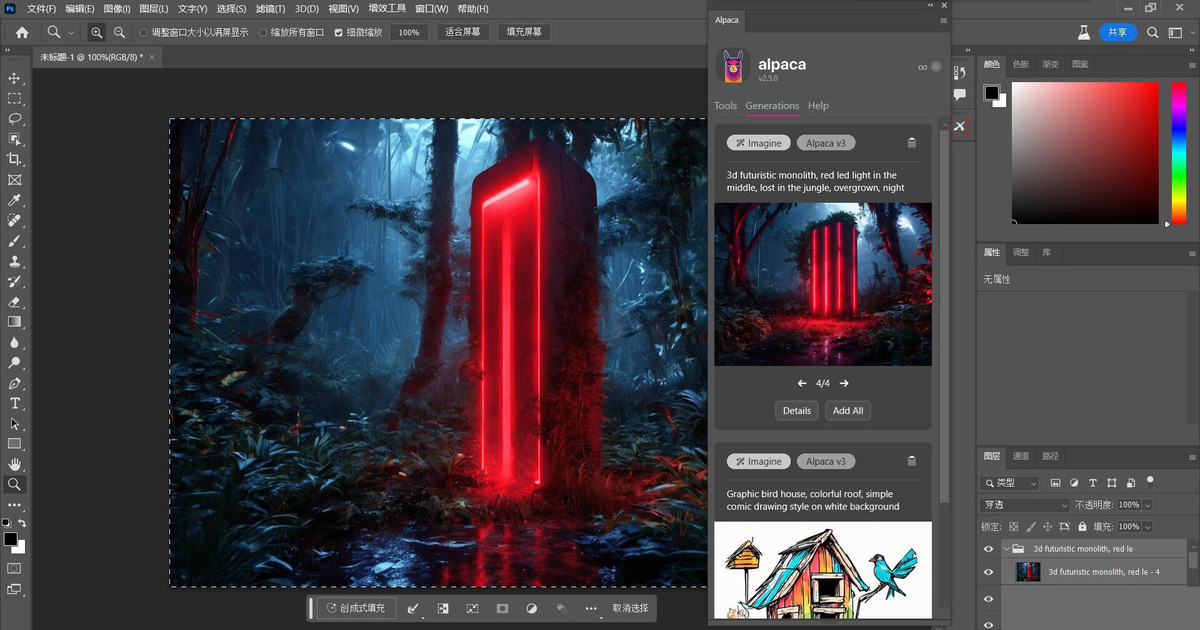Click the 适合屏幕 button
The image size is (1200, 630).
click(x=461, y=32)
